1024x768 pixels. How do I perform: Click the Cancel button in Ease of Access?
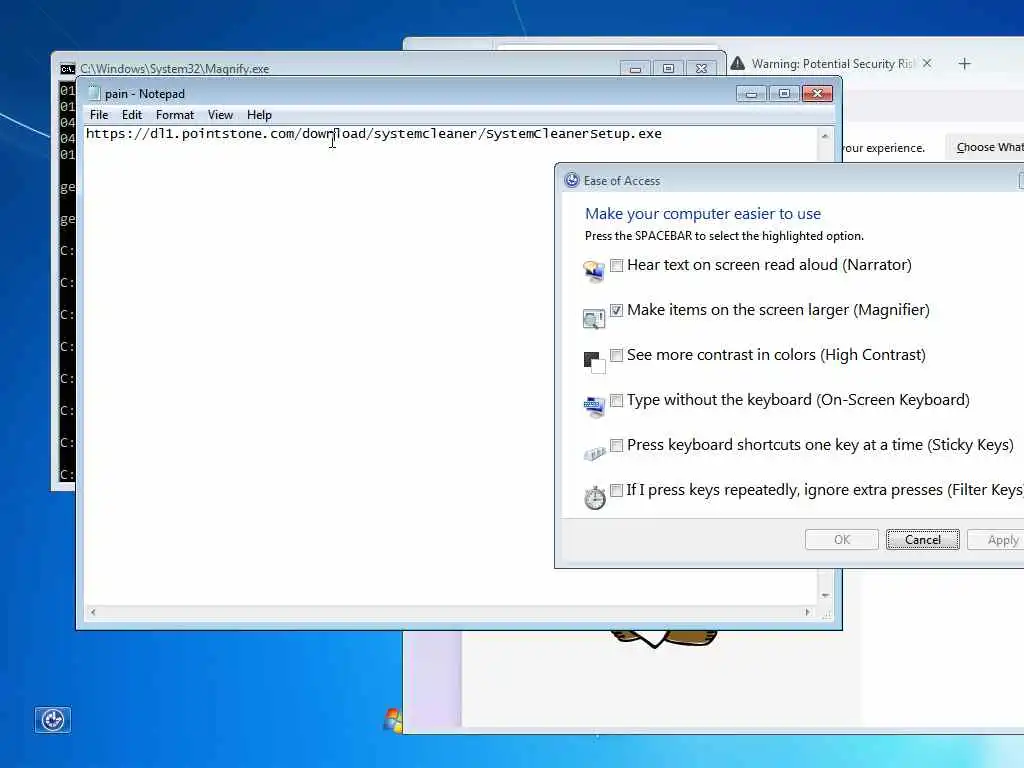(923, 539)
